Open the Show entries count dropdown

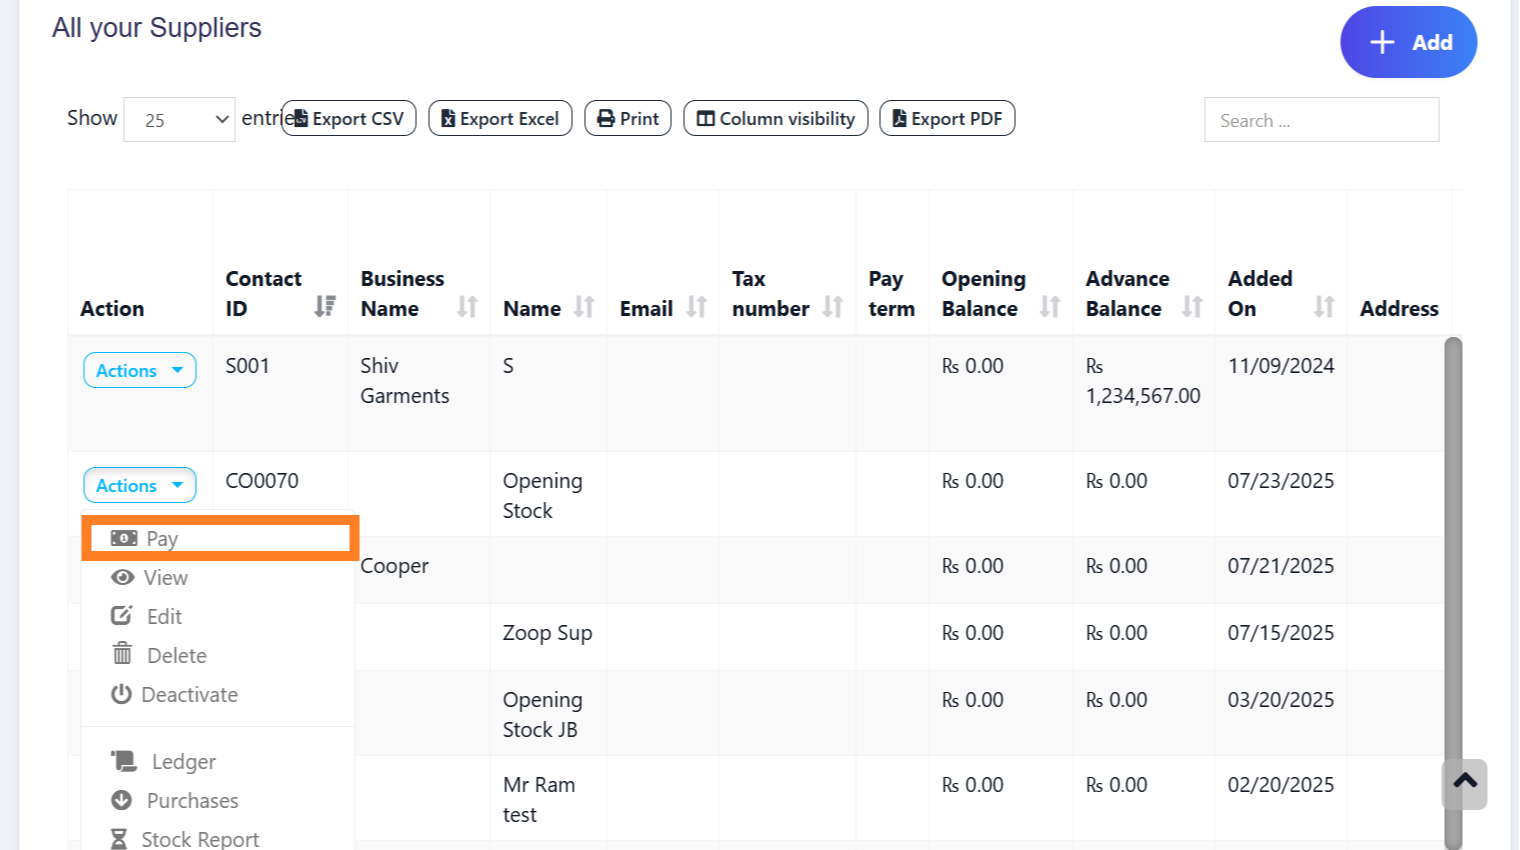179,120
